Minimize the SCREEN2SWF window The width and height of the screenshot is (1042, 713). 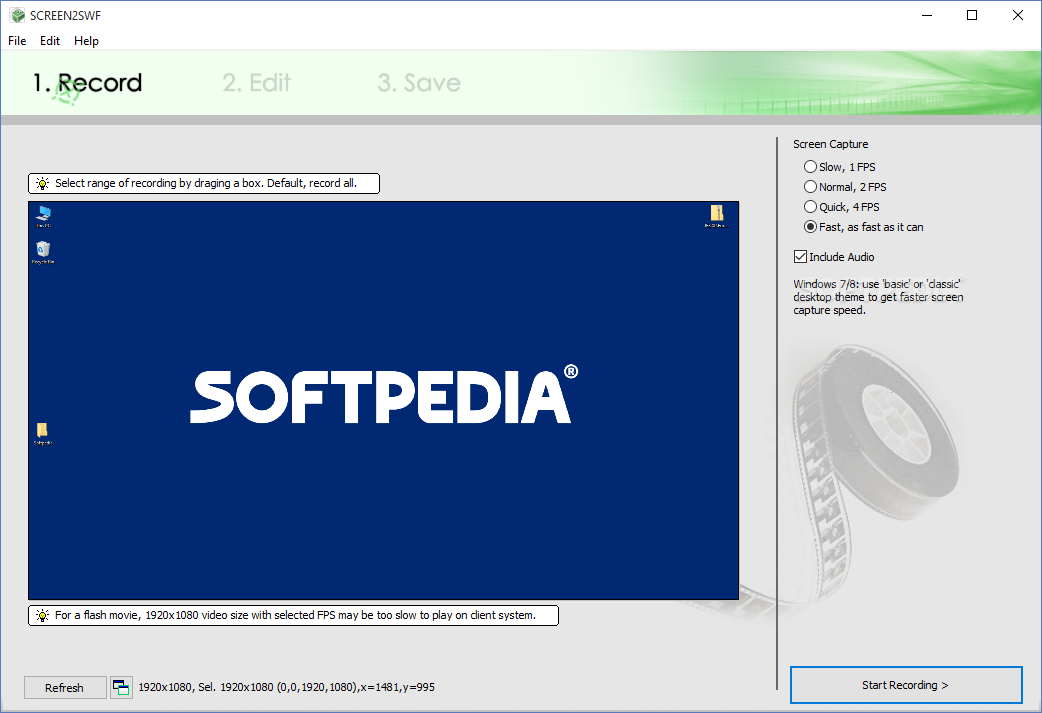(x=927, y=15)
